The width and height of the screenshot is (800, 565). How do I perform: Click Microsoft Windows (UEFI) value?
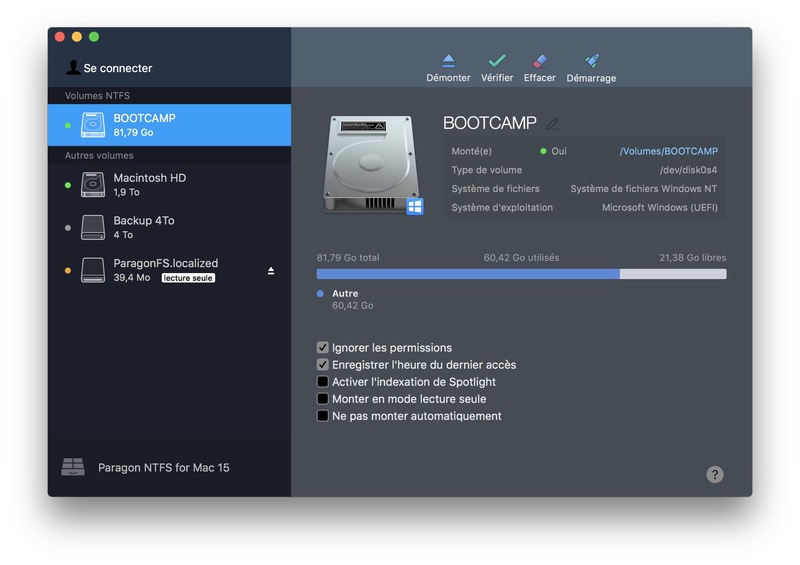point(660,208)
